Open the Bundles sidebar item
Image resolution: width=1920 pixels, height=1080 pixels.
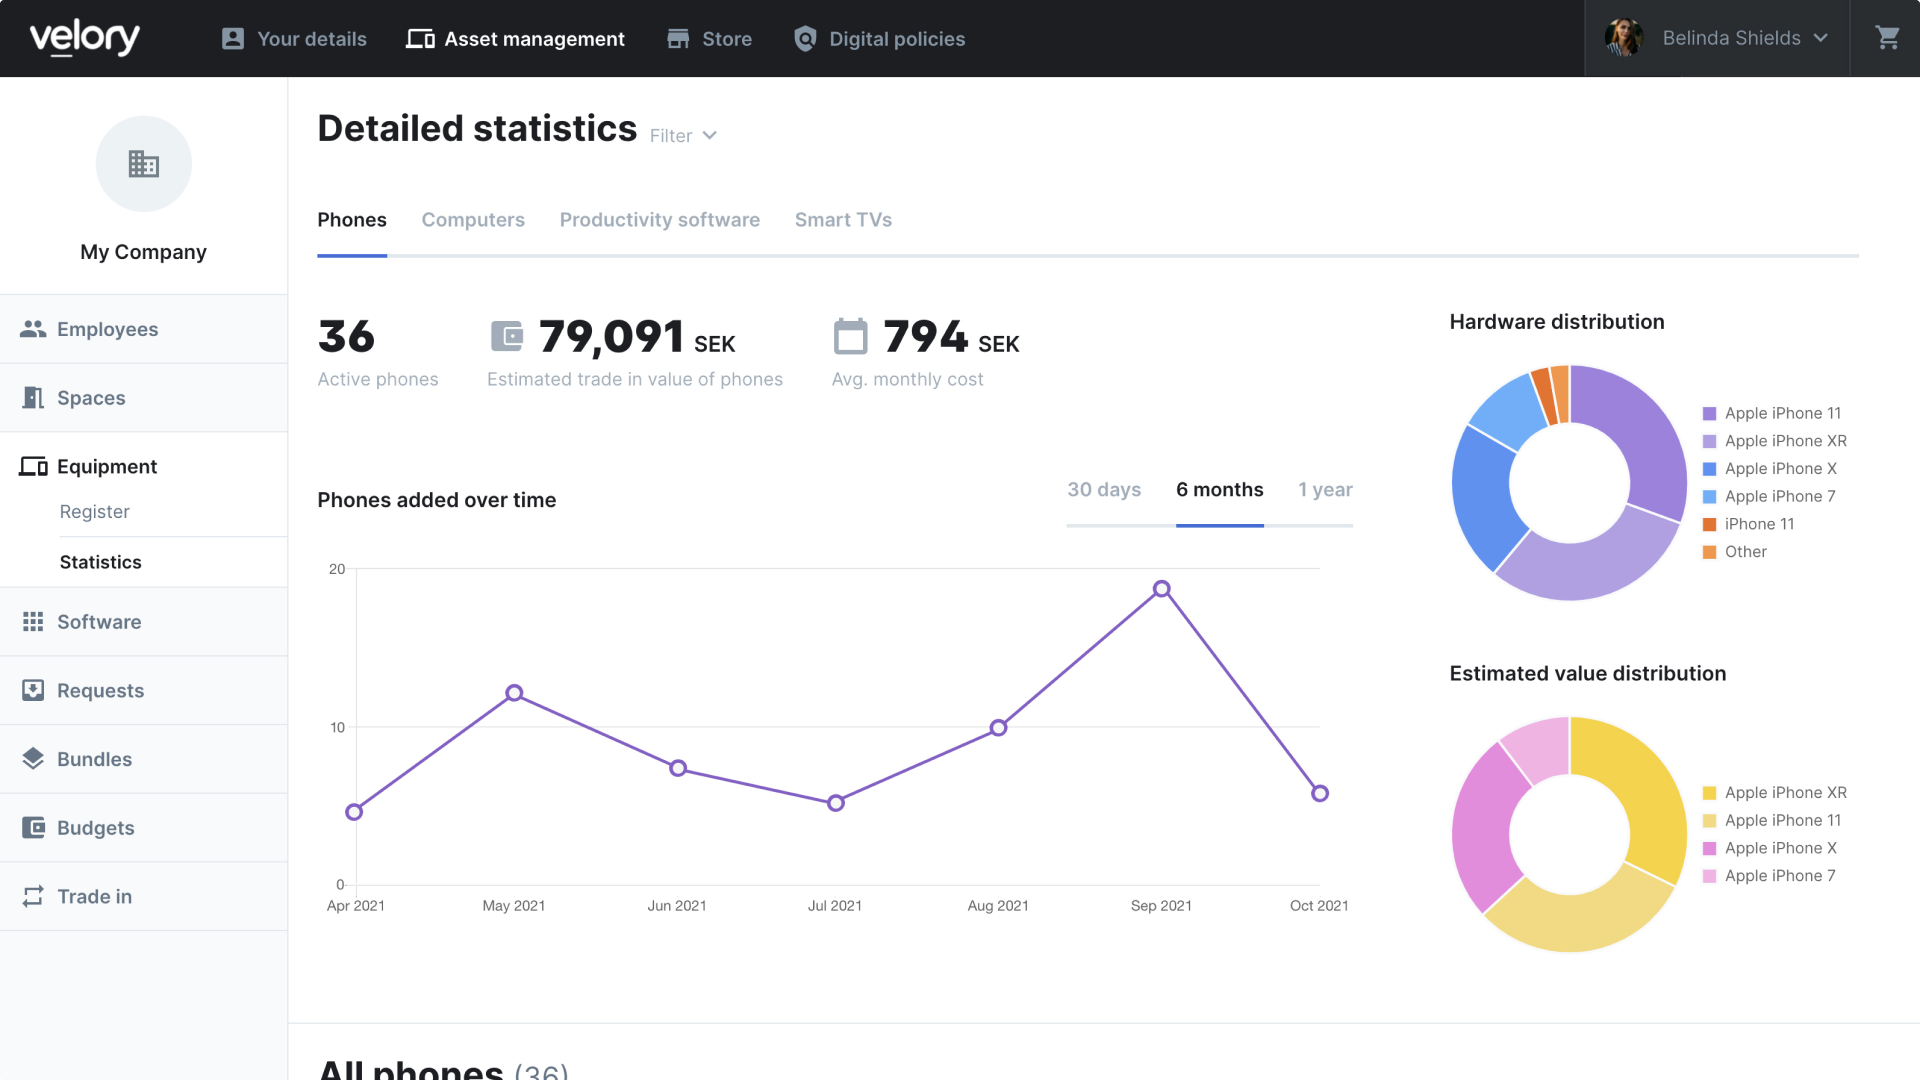coord(144,759)
